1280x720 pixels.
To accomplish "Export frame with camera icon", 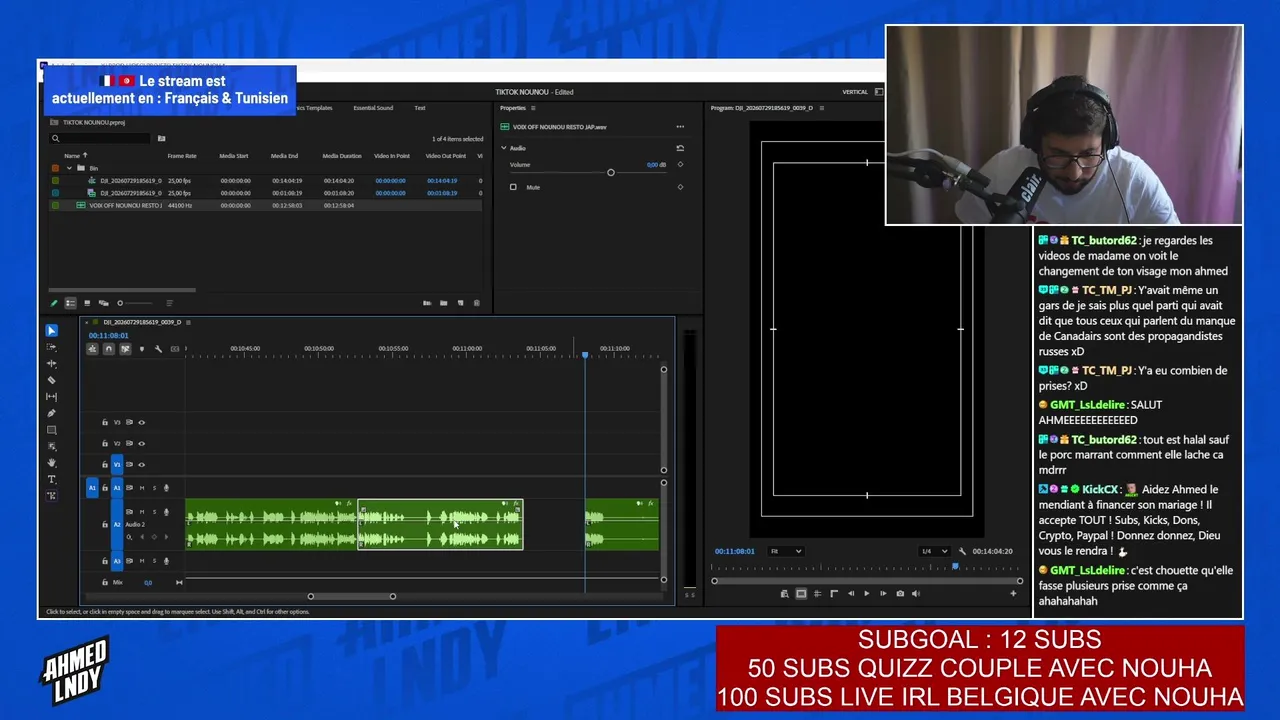I will pyautogui.click(x=900, y=594).
